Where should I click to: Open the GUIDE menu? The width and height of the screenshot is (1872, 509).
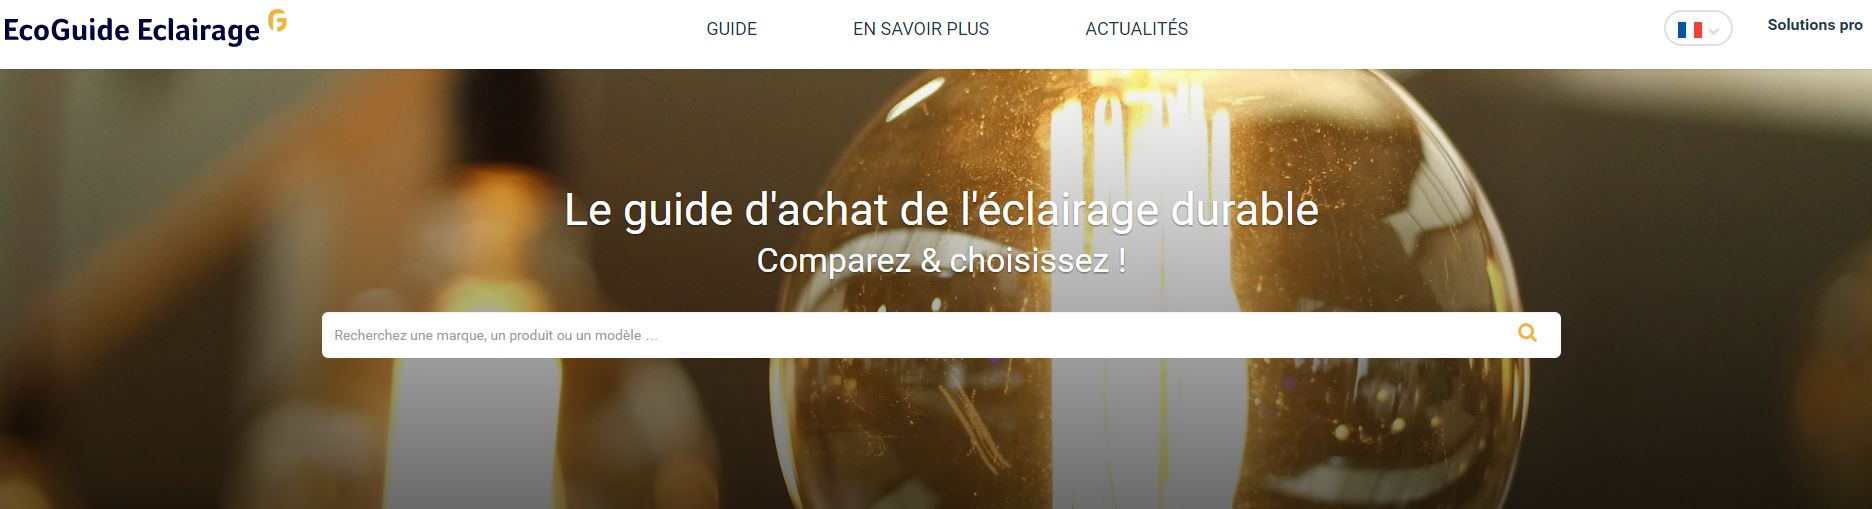(732, 29)
